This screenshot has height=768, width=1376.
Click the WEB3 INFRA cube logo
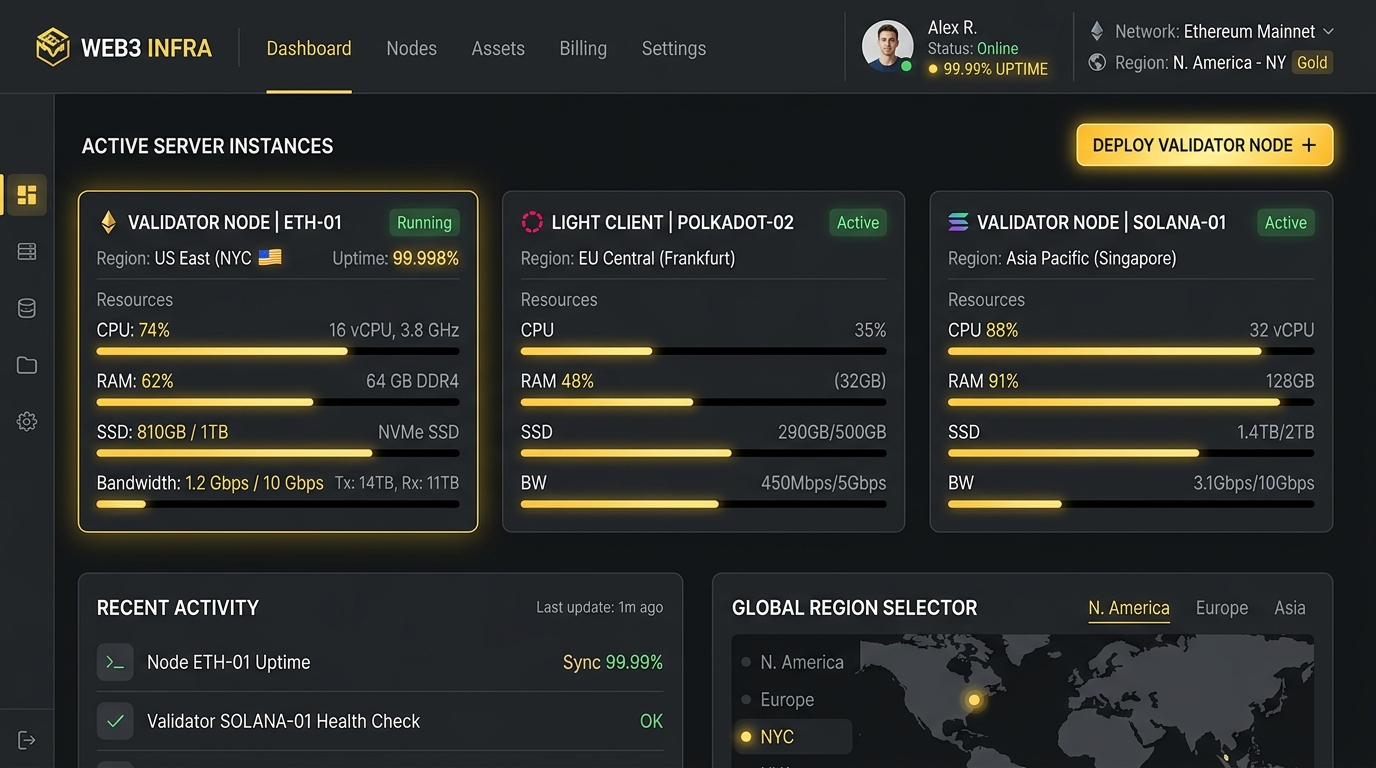pos(53,47)
